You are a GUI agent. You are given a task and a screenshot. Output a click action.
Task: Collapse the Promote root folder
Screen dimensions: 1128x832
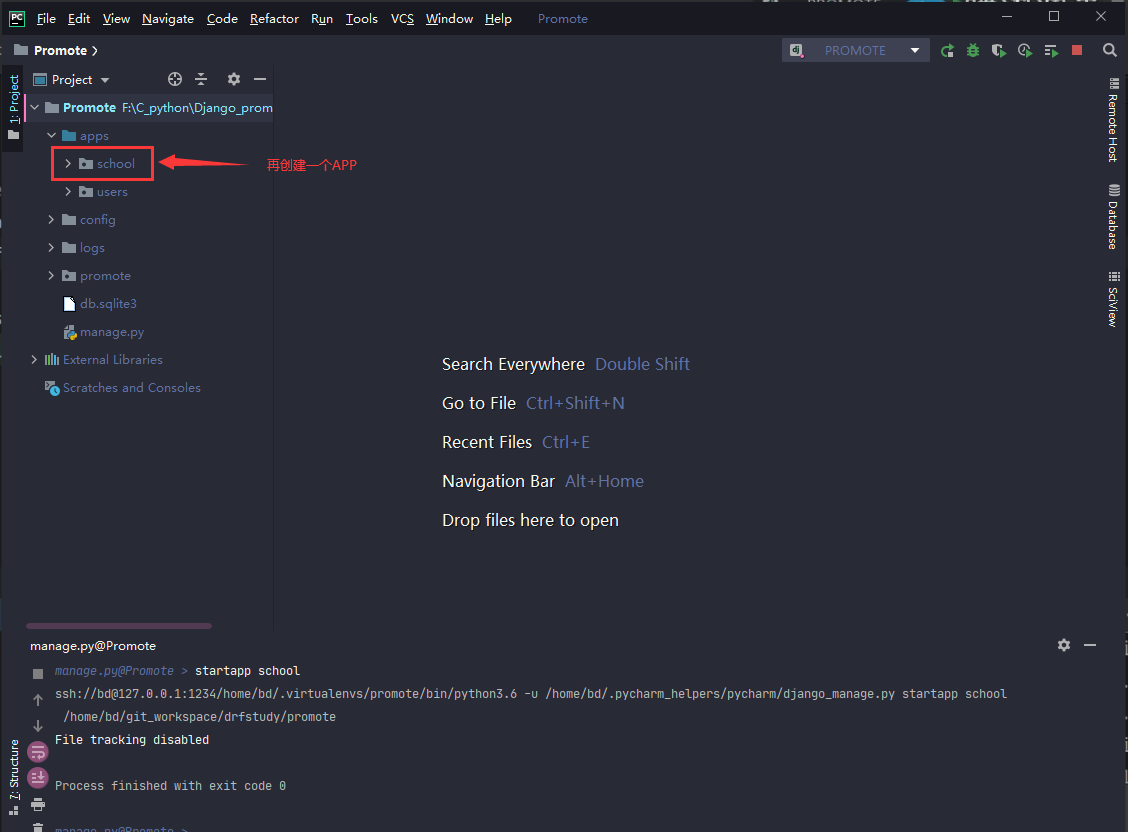pyautogui.click(x=35, y=107)
